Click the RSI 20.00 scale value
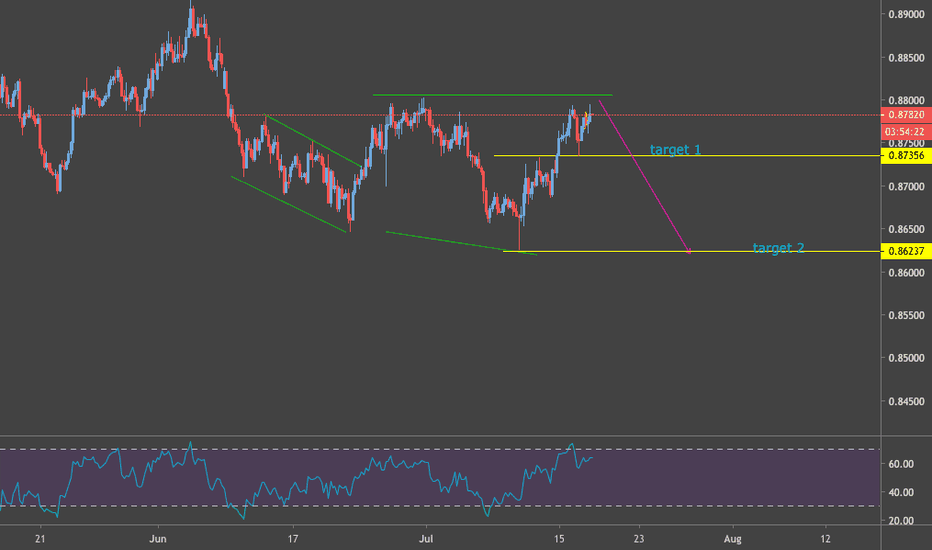The width and height of the screenshot is (932, 550). coord(901,521)
